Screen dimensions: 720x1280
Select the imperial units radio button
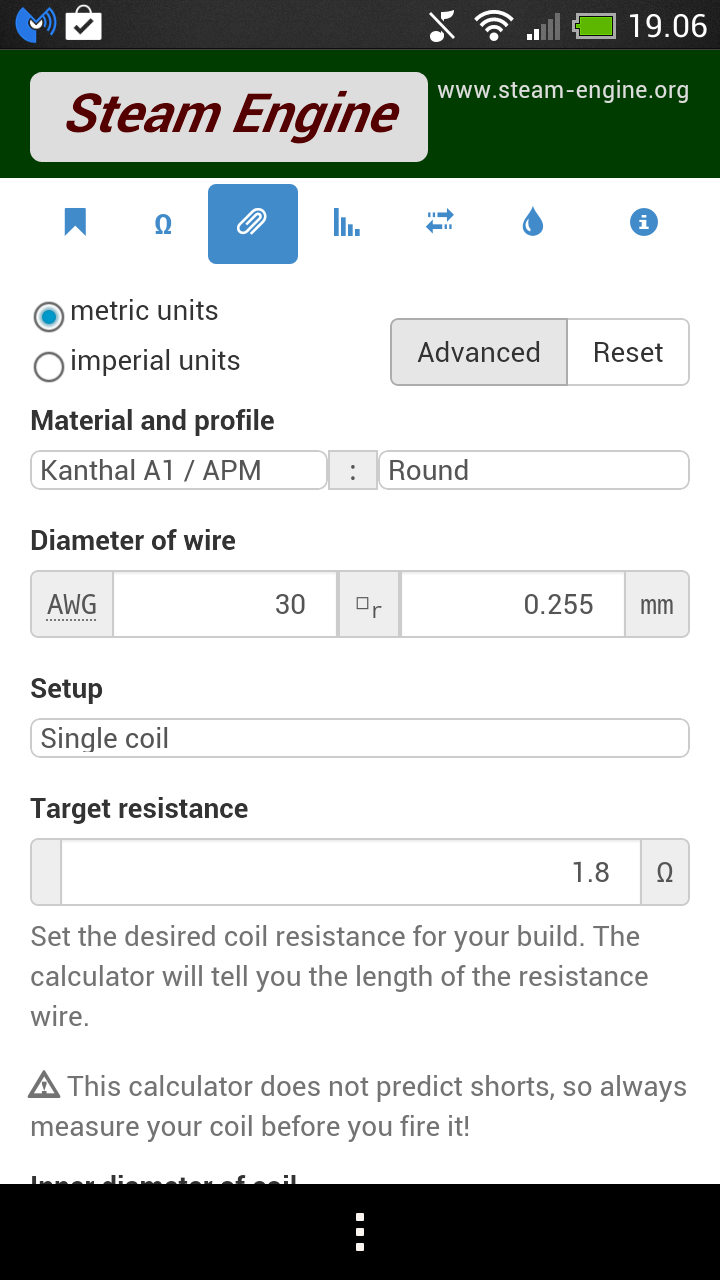(48, 367)
